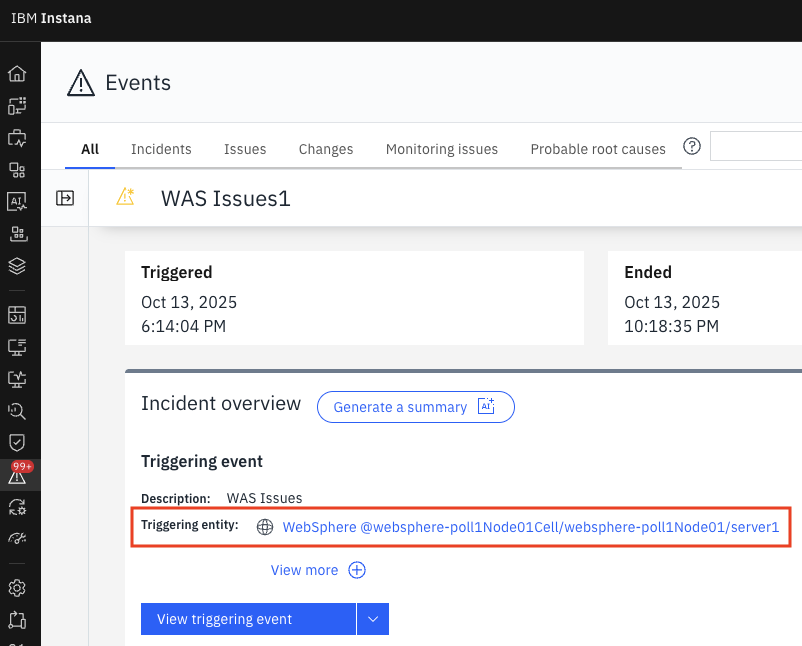Select the Monitoring issues tab
The height and width of the screenshot is (646, 802).
click(441, 149)
